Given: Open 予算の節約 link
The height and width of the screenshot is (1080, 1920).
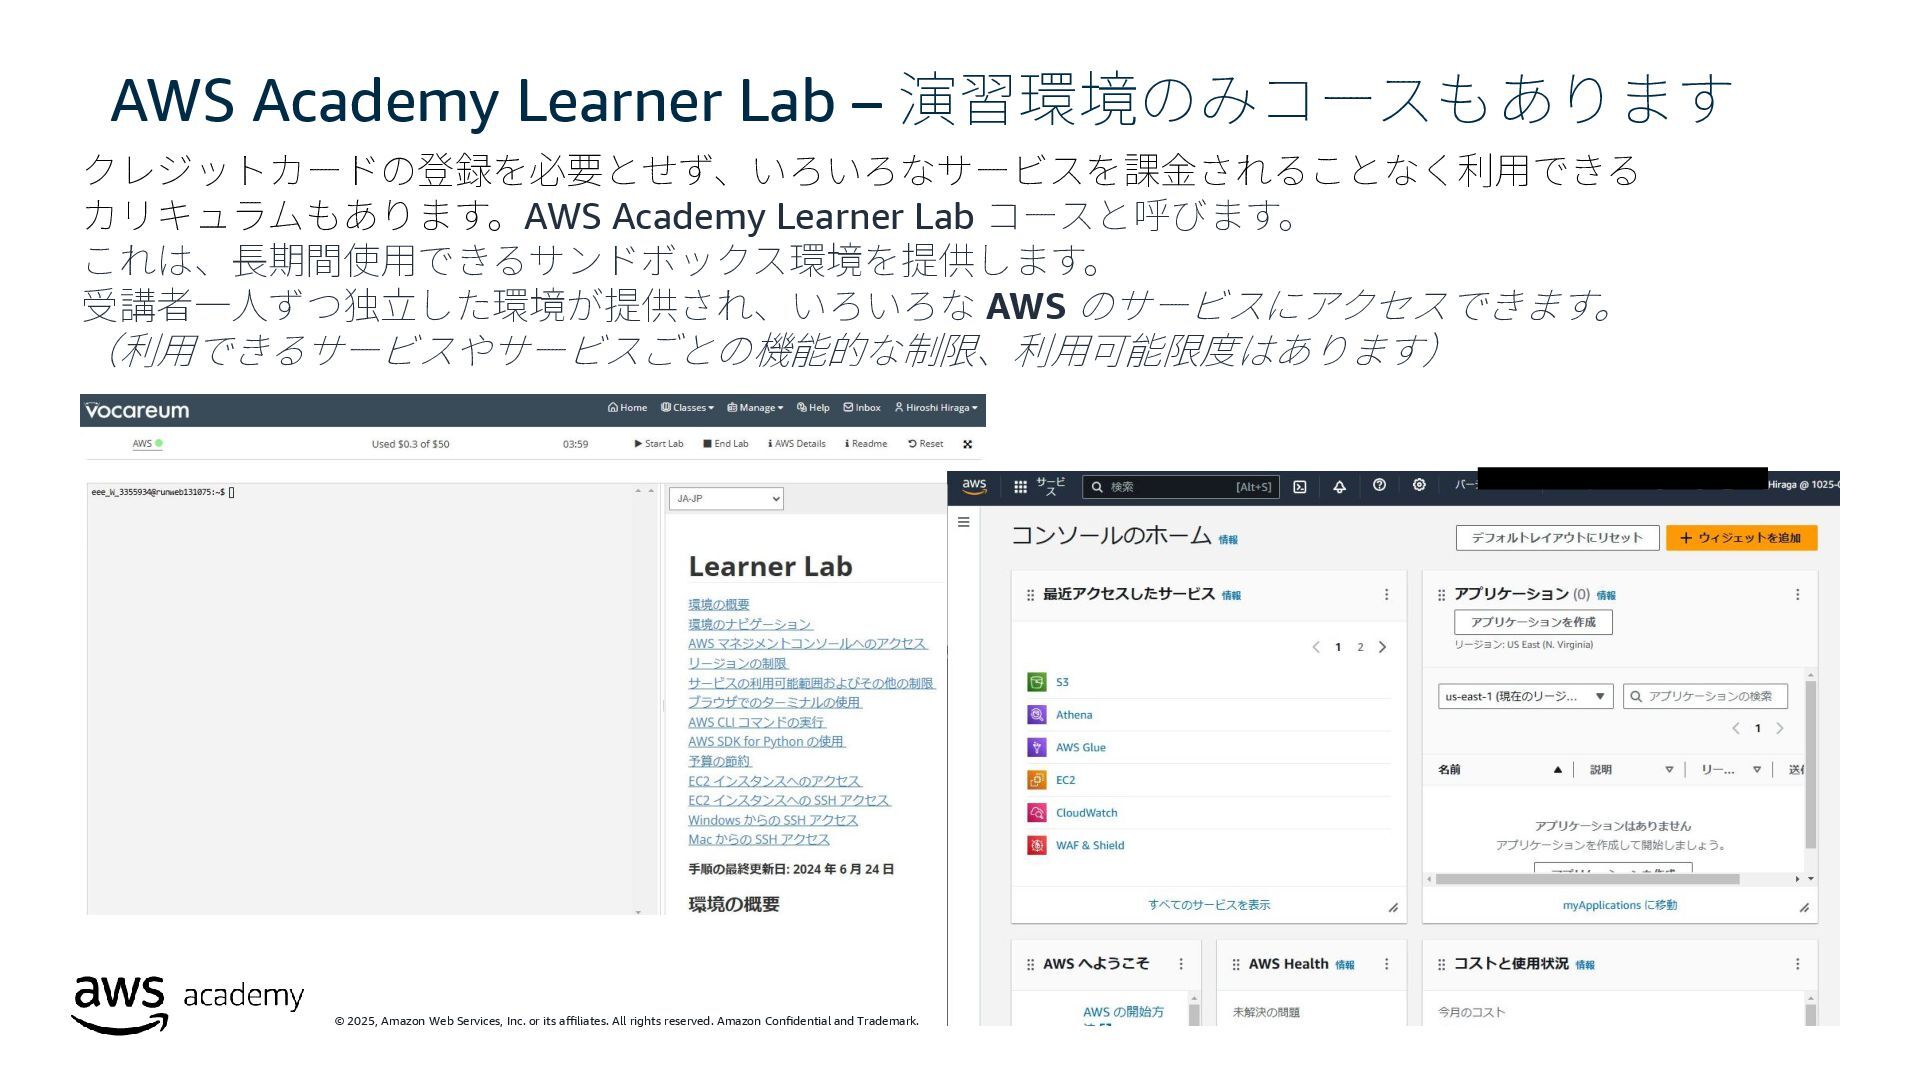Looking at the screenshot, I should (720, 761).
